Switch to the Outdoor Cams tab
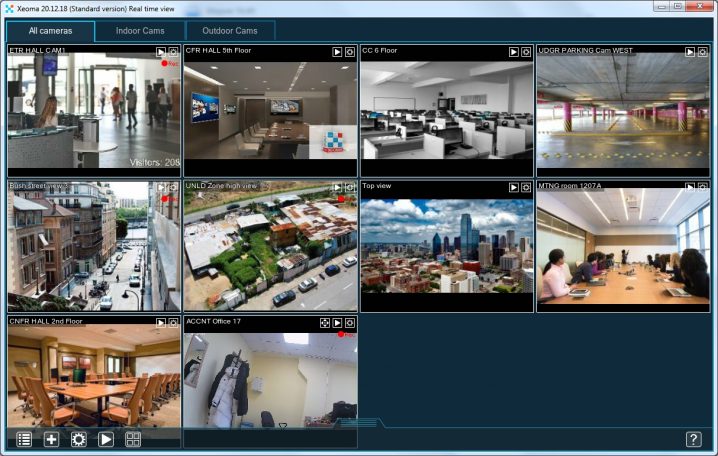Viewport: 718px width, 456px height. (x=229, y=31)
